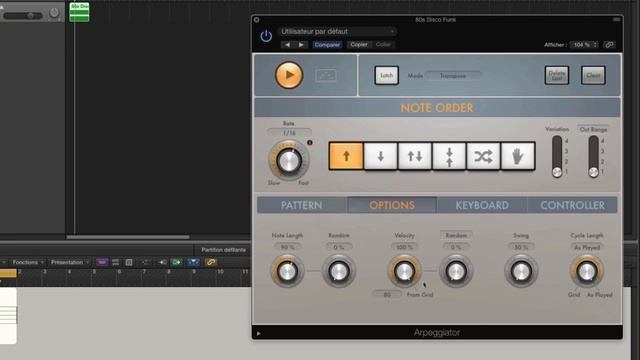Click the MIDI In arrow icon in piano roll toolbar
The height and width of the screenshot is (360, 640).
pos(162,262)
